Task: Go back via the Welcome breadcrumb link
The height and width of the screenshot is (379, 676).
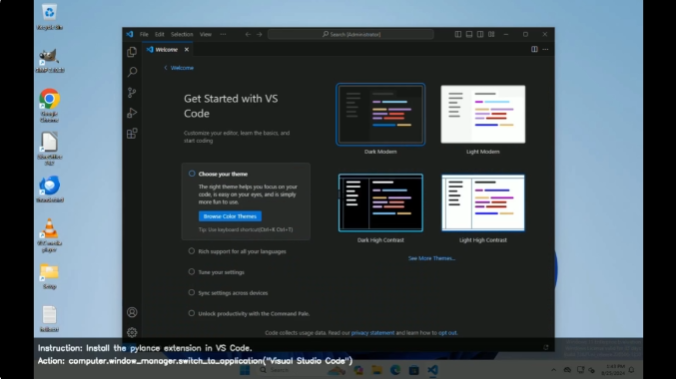Action: tap(179, 68)
